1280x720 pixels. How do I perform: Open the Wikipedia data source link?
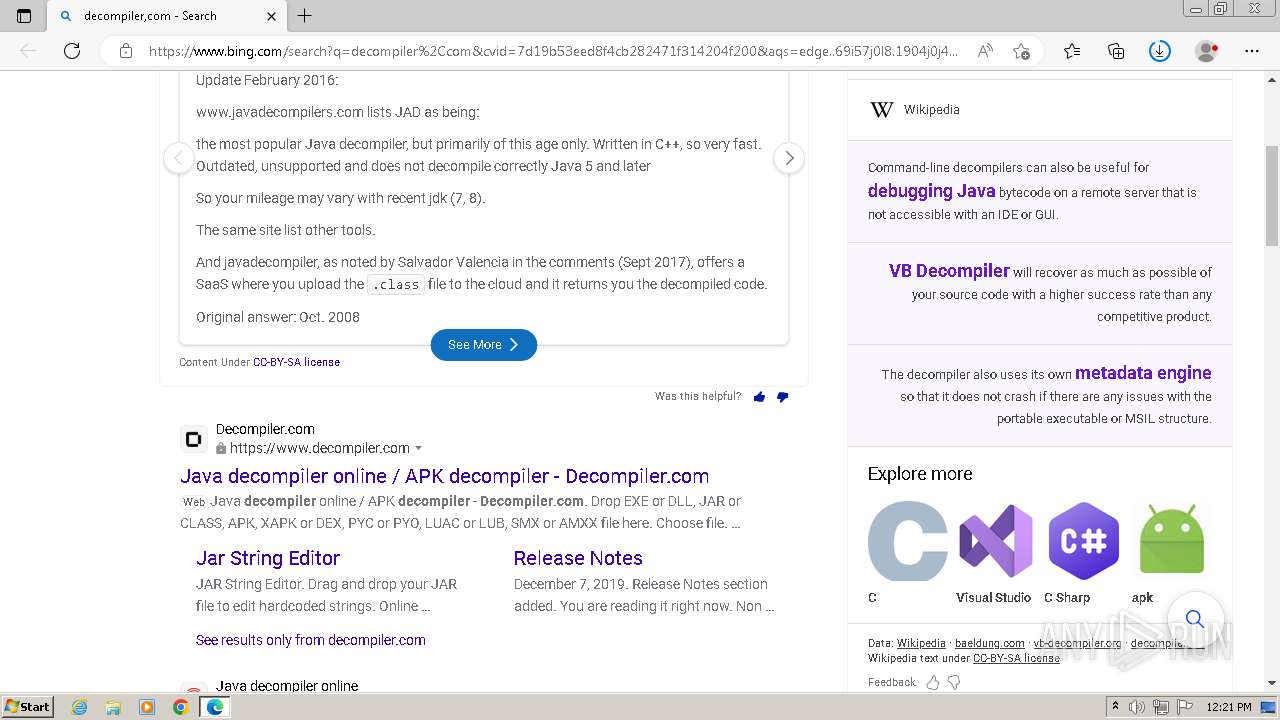coord(921,643)
